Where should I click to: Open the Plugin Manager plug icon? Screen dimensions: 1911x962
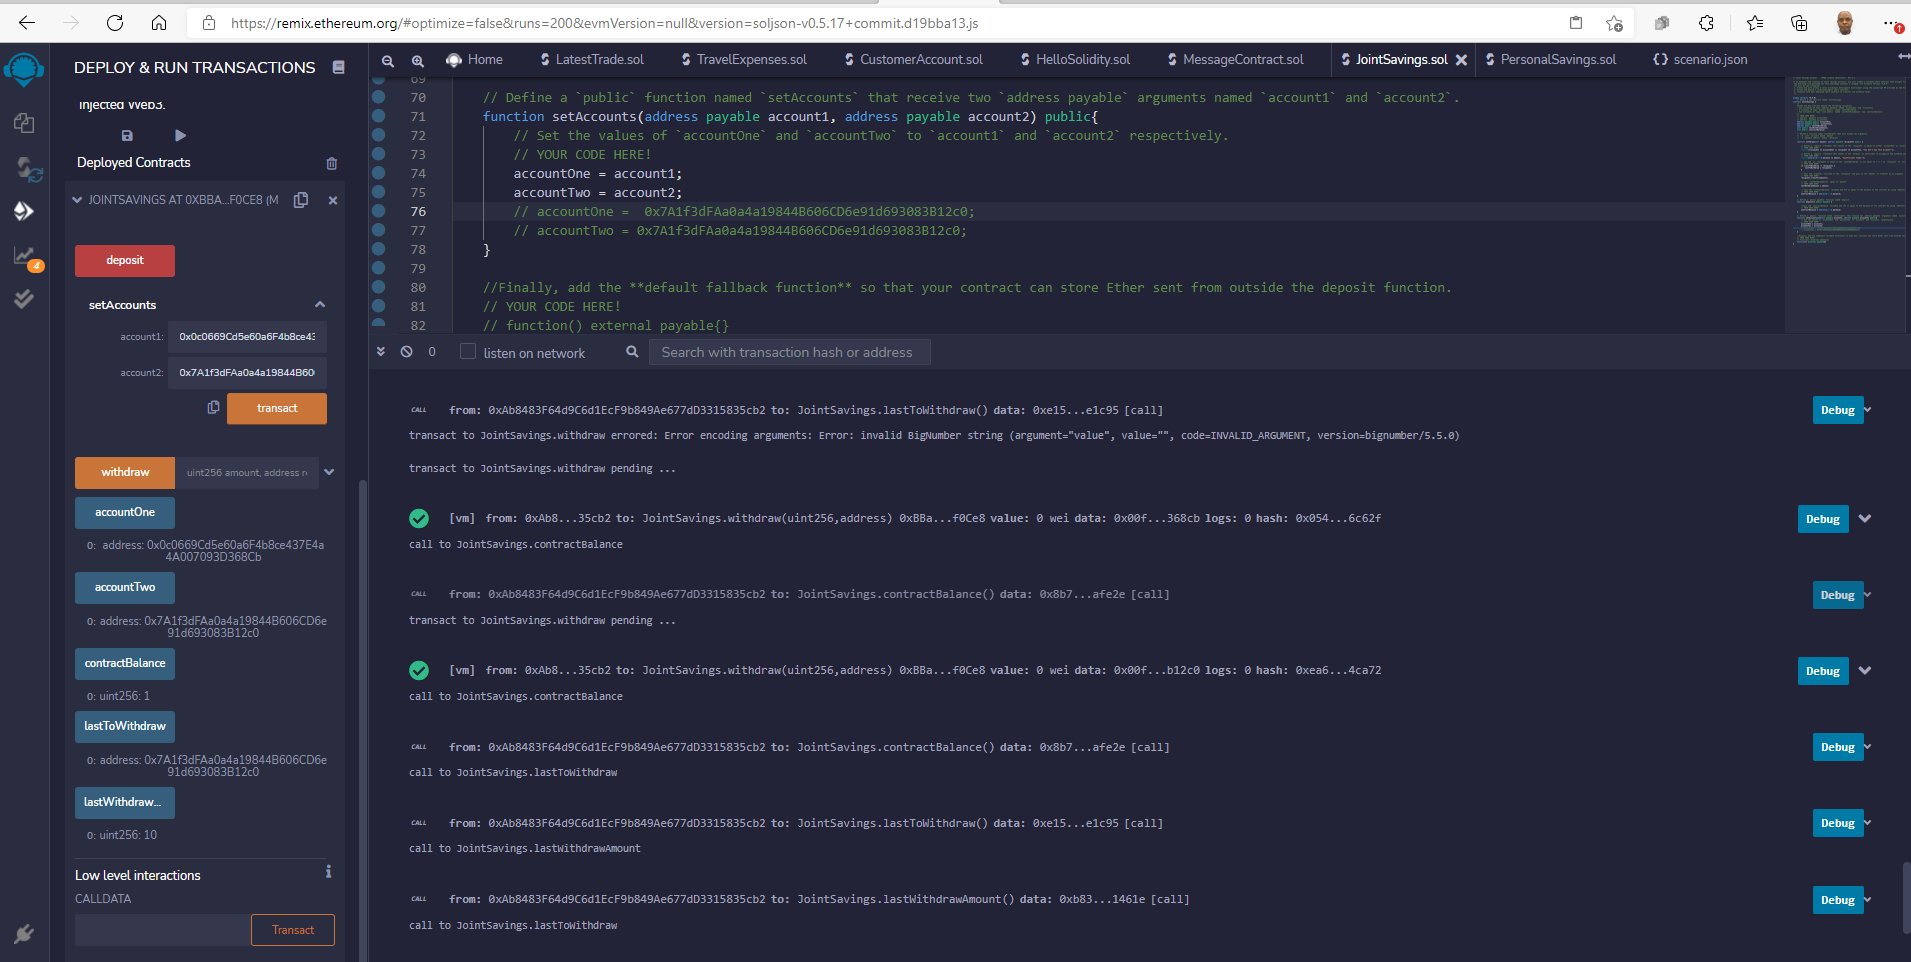[x=24, y=934]
